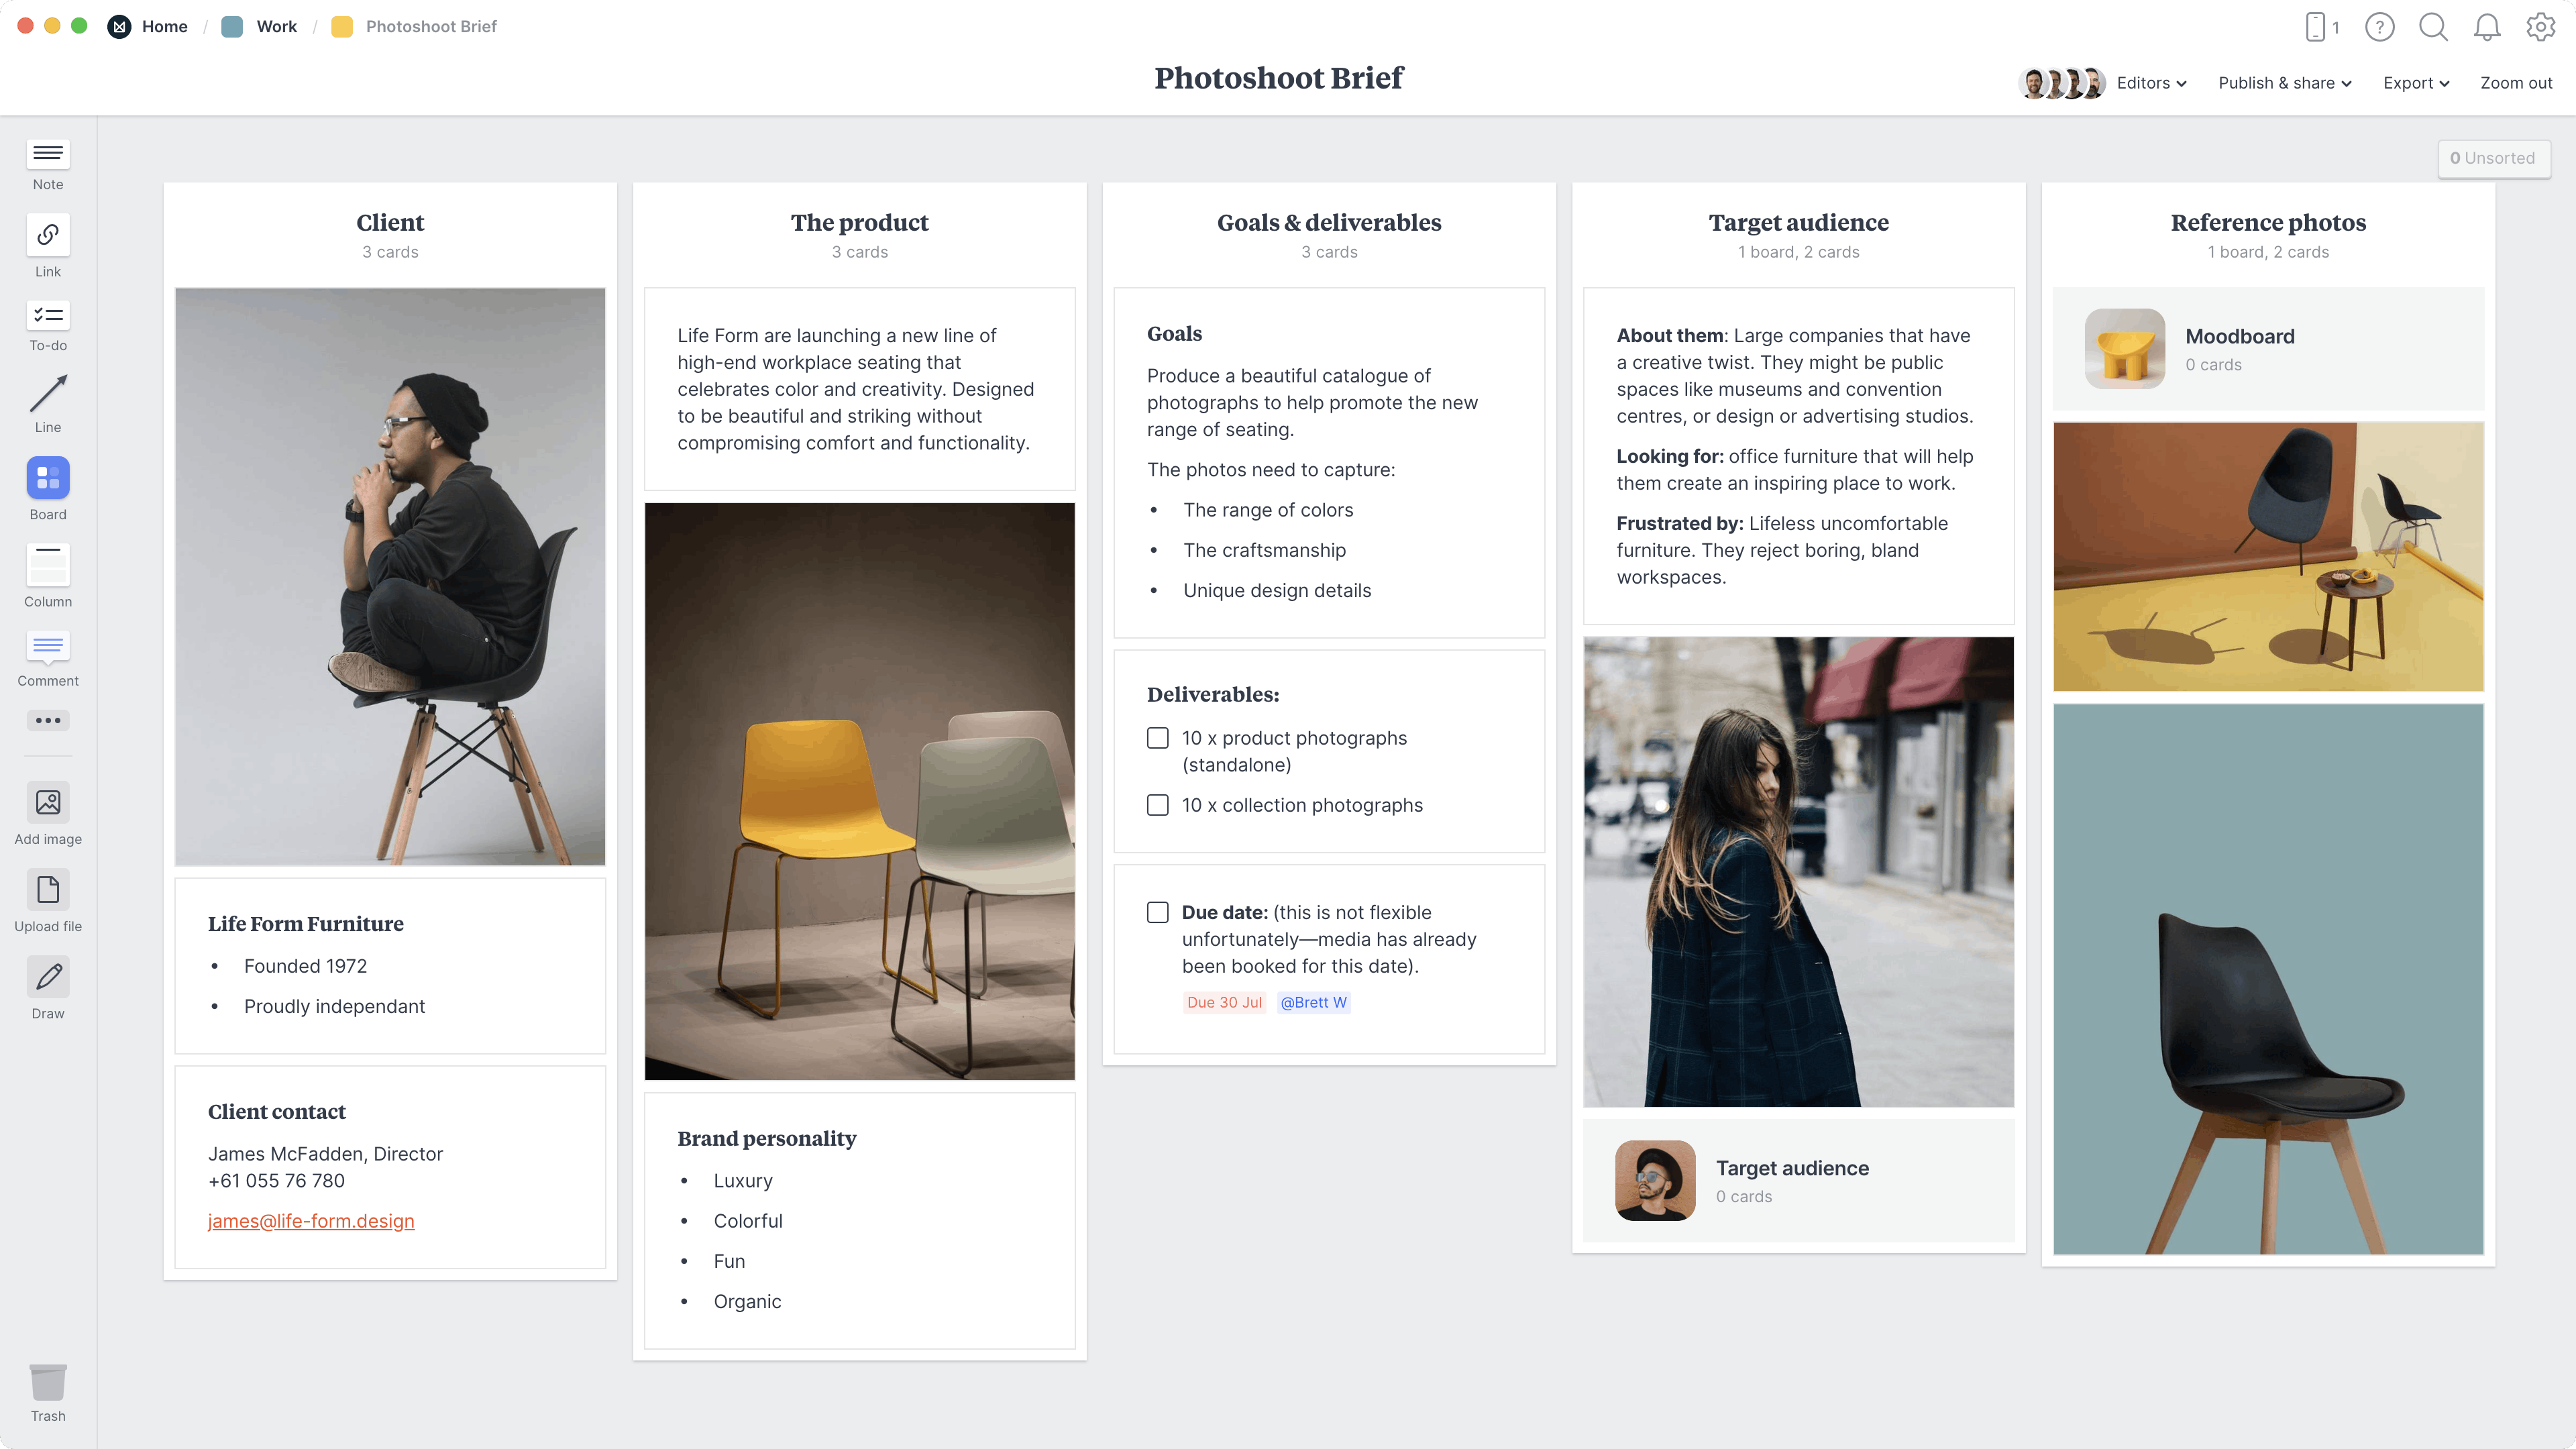Click the @Brett W mention link
Image resolution: width=2576 pixels, height=1449 pixels.
pos(1315,1003)
